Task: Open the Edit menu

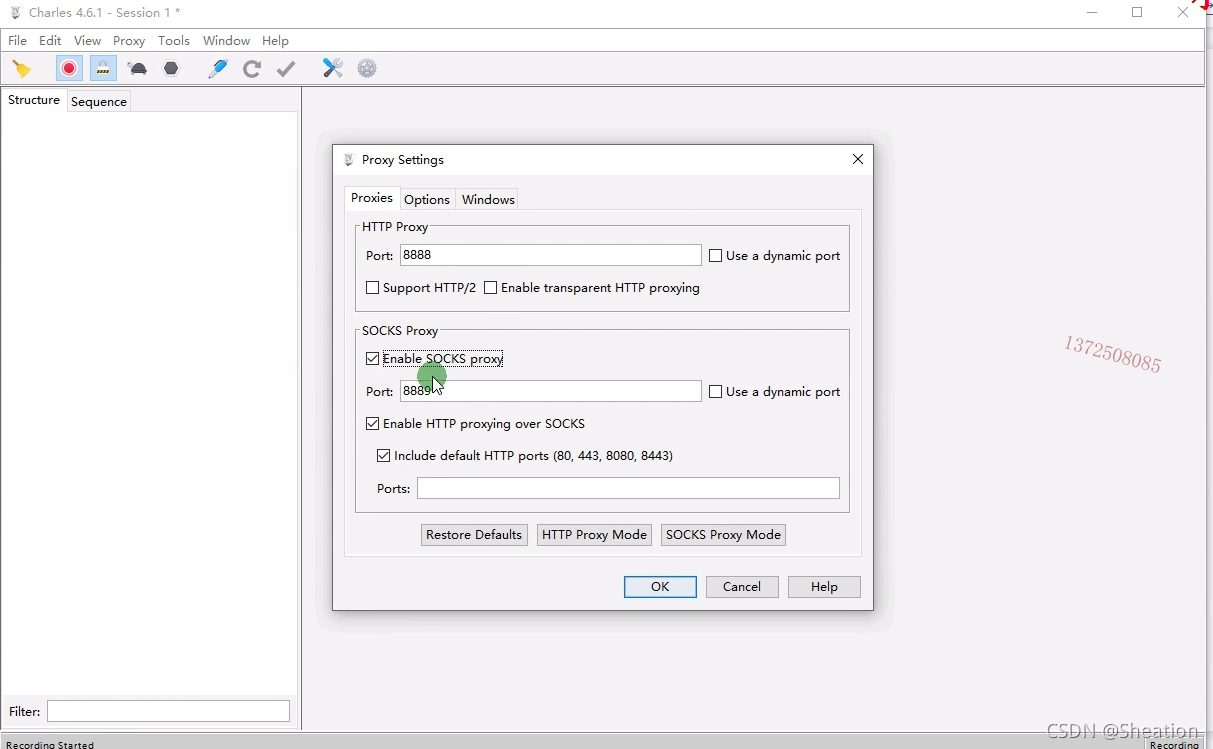Action: click(50, 41)
